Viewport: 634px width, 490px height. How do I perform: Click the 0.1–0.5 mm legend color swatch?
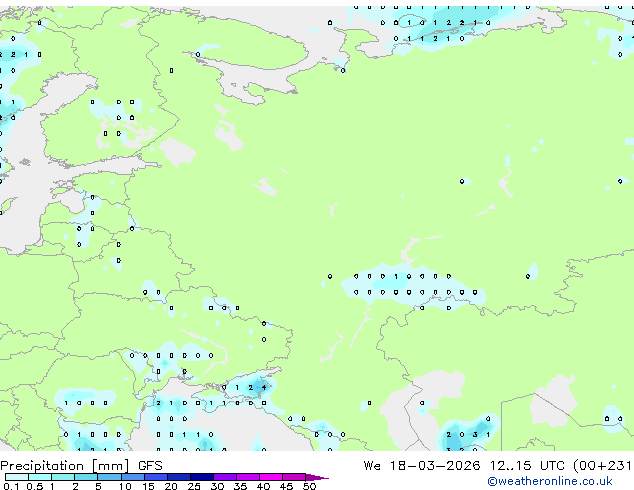17,477
